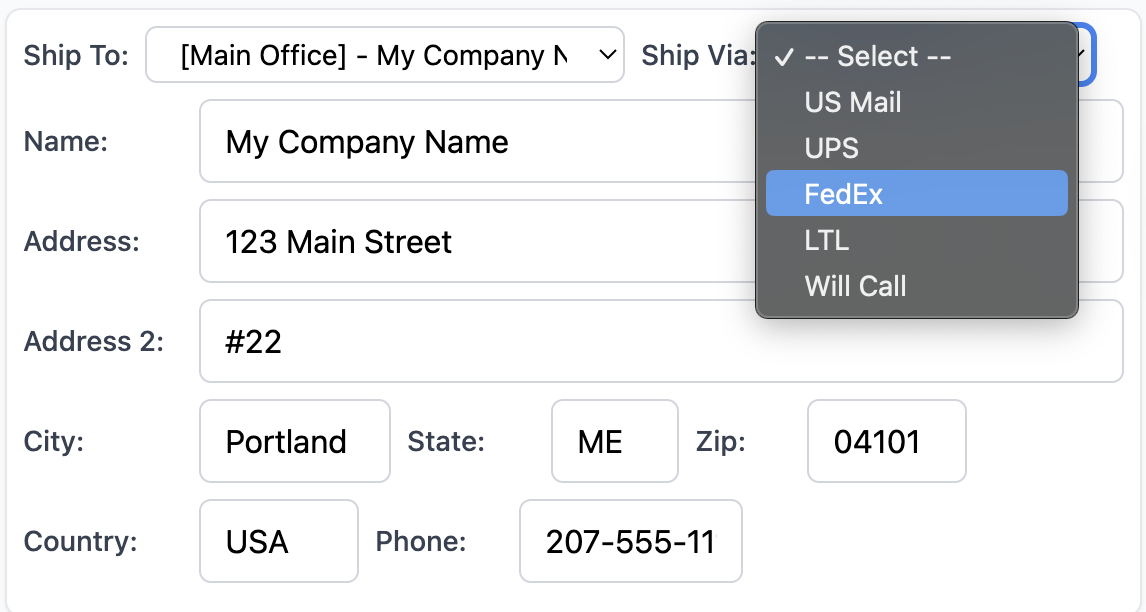Click the Address 2 field containing #22
1146x612 pixels.
(660, 342)
